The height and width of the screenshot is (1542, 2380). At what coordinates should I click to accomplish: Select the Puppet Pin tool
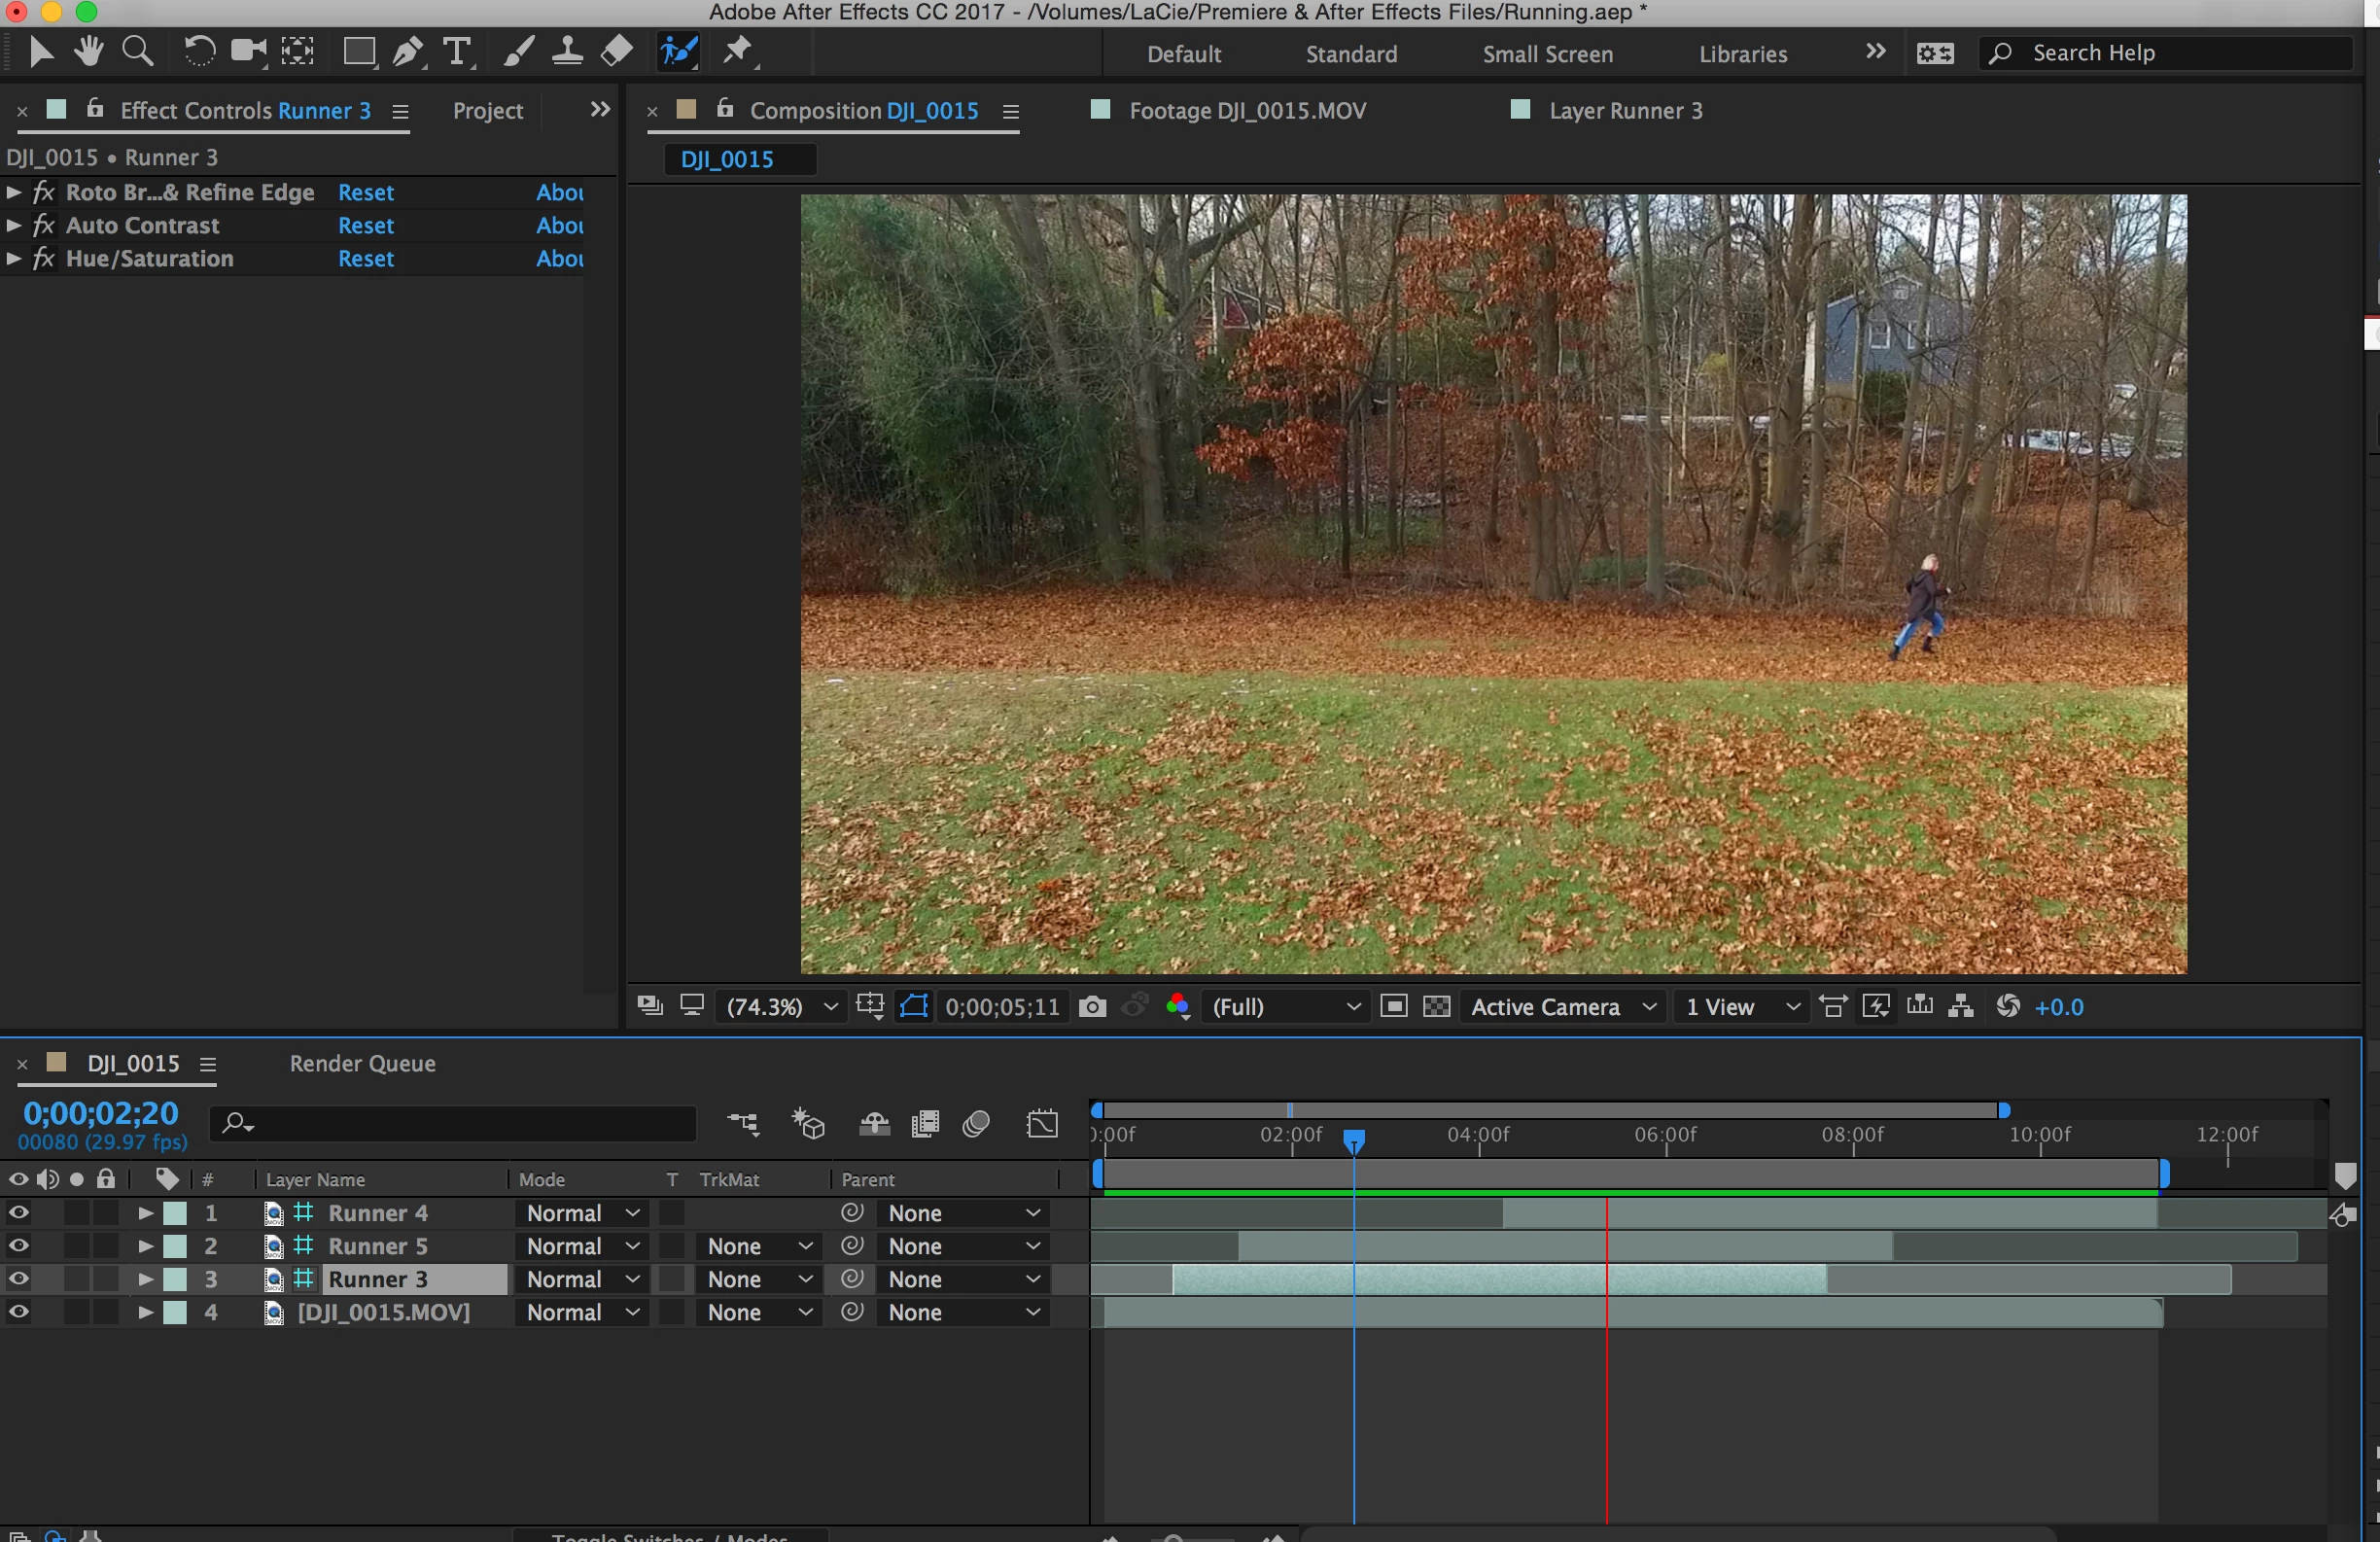coord(738,51)
